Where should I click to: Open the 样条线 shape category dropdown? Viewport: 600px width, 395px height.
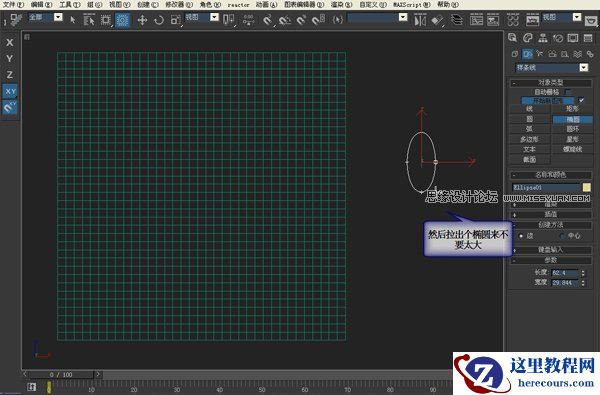tap(551, 68)
